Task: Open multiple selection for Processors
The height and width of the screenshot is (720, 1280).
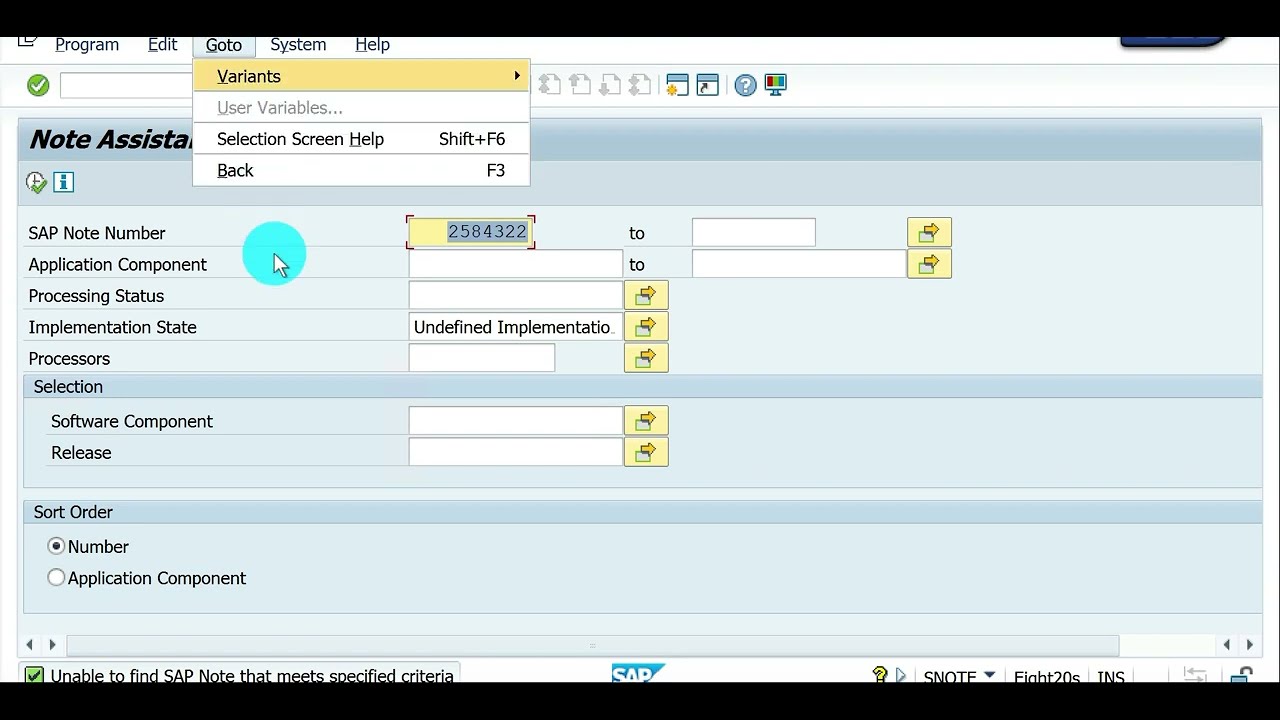Action: click(x=646, y=358)
